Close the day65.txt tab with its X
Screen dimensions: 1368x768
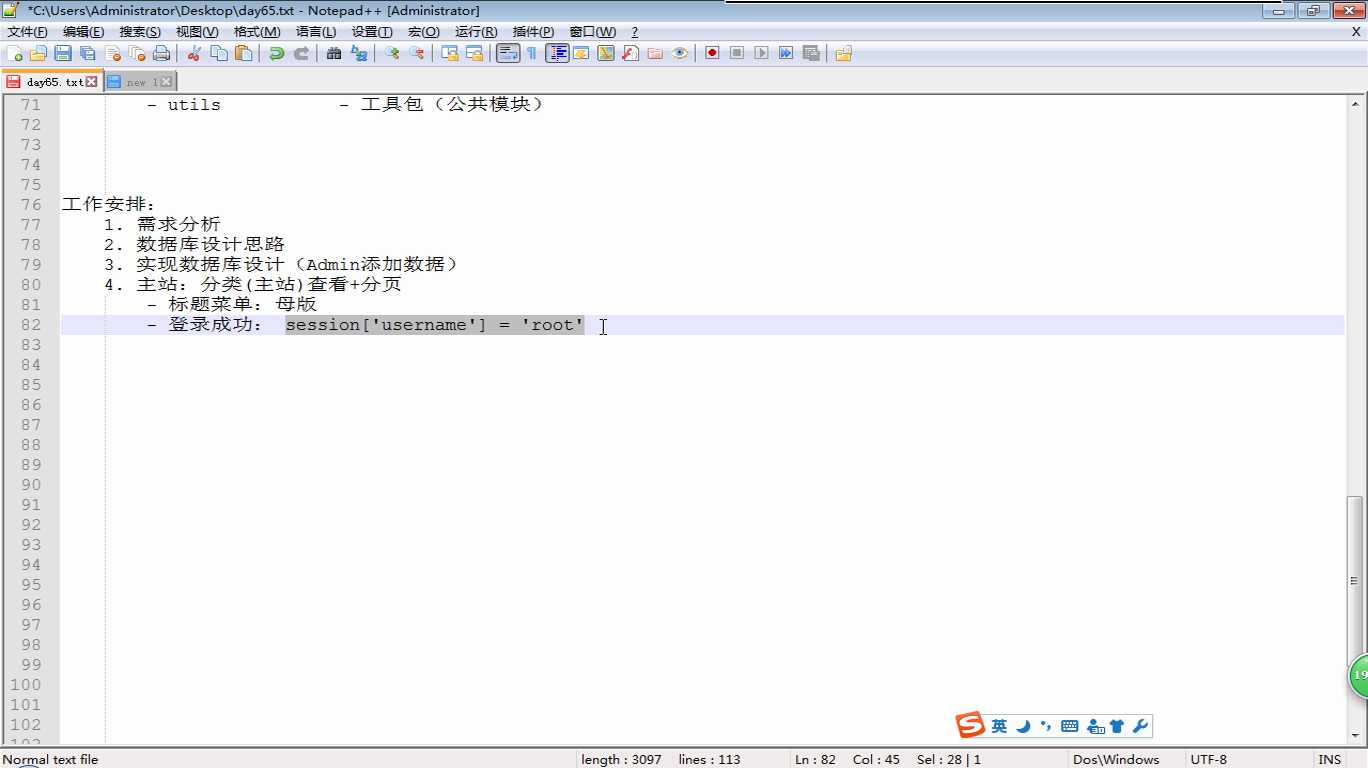click(92, 82)
